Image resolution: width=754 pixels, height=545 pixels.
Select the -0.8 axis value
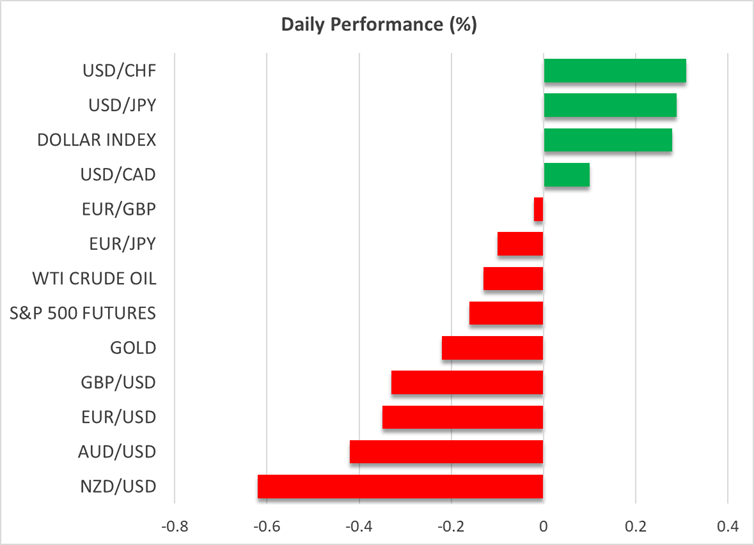pos(174,525)
